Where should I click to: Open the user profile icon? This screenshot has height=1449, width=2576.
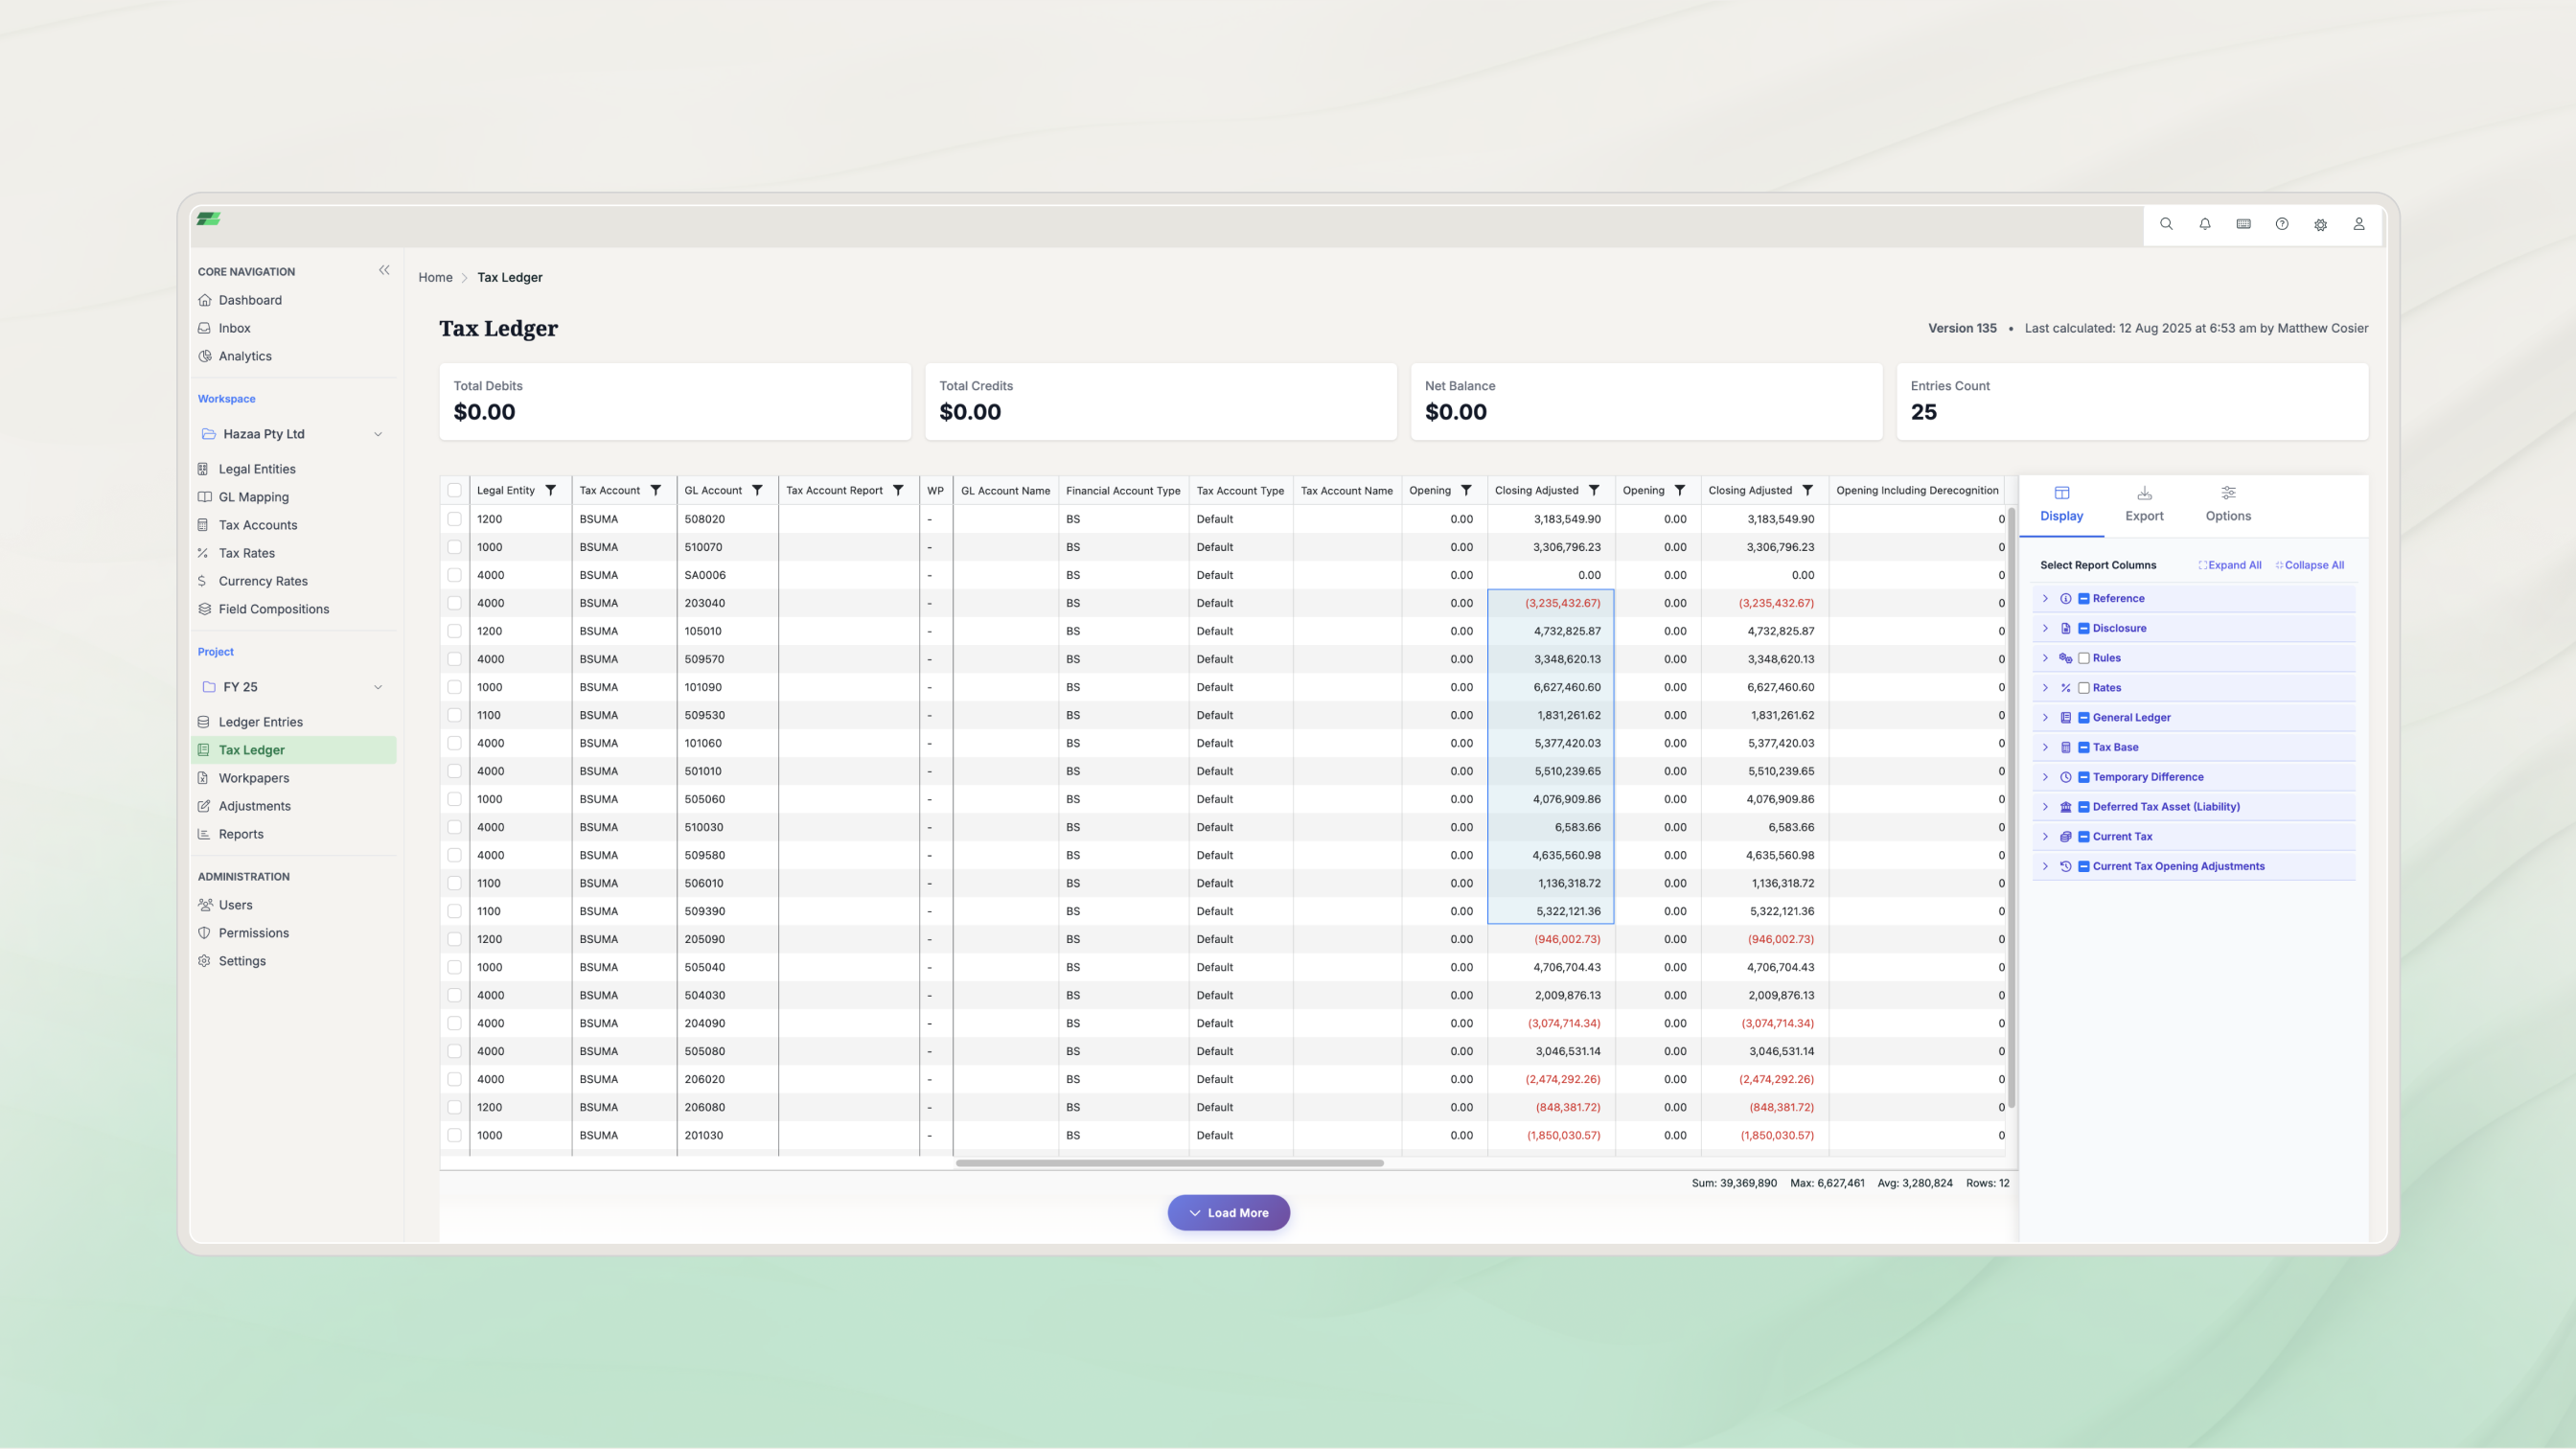(x=2359, y=224)
